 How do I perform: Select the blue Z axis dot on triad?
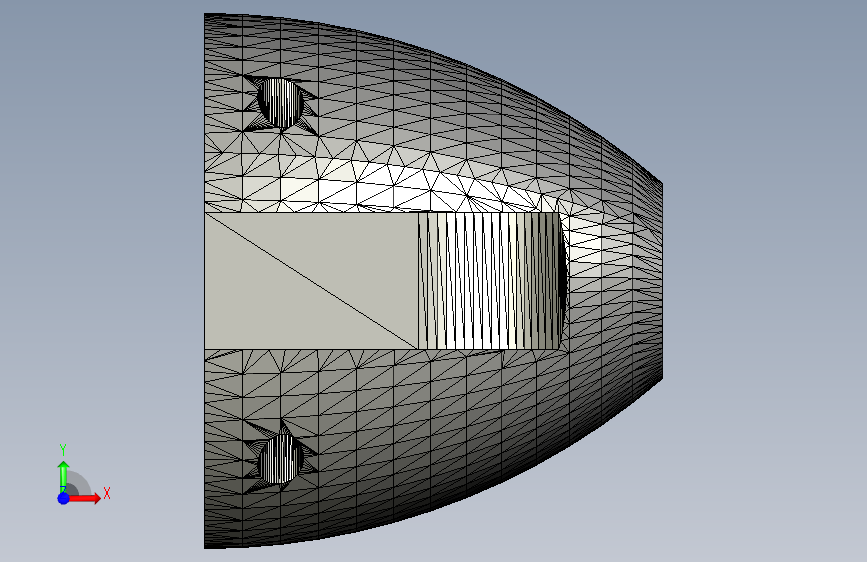(x=63, y=498)
